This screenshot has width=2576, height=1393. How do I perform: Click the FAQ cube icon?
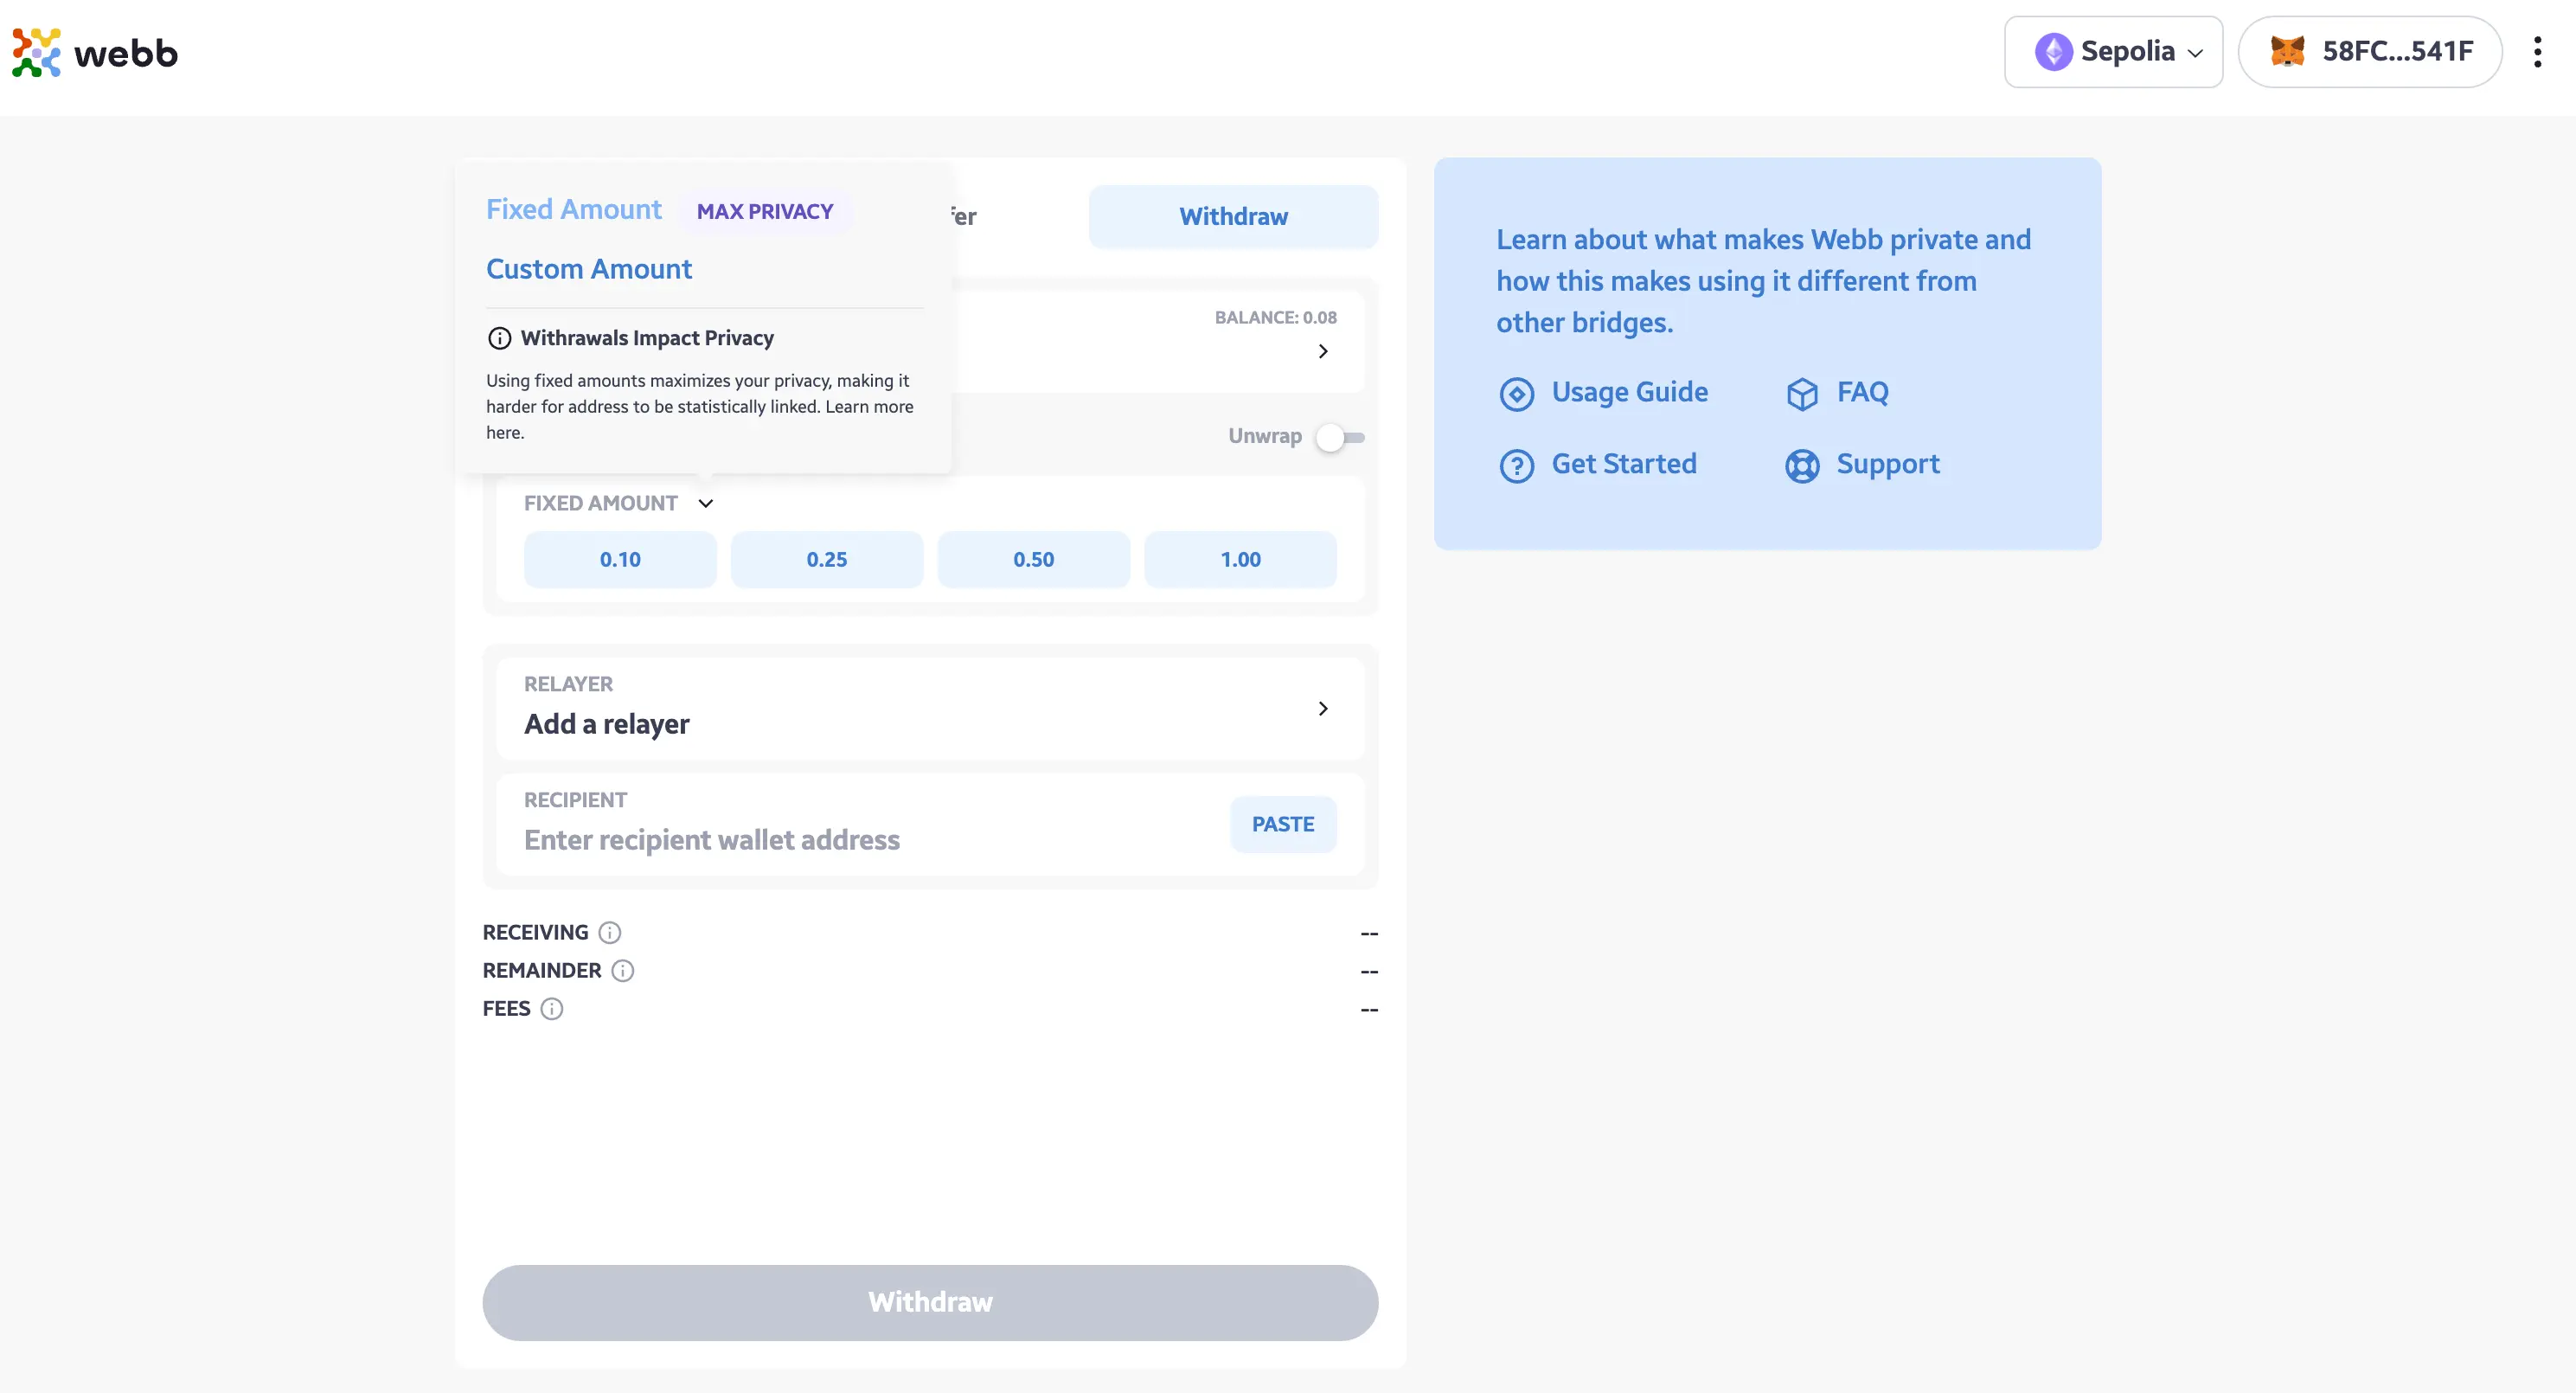[x=1803, y=391]
